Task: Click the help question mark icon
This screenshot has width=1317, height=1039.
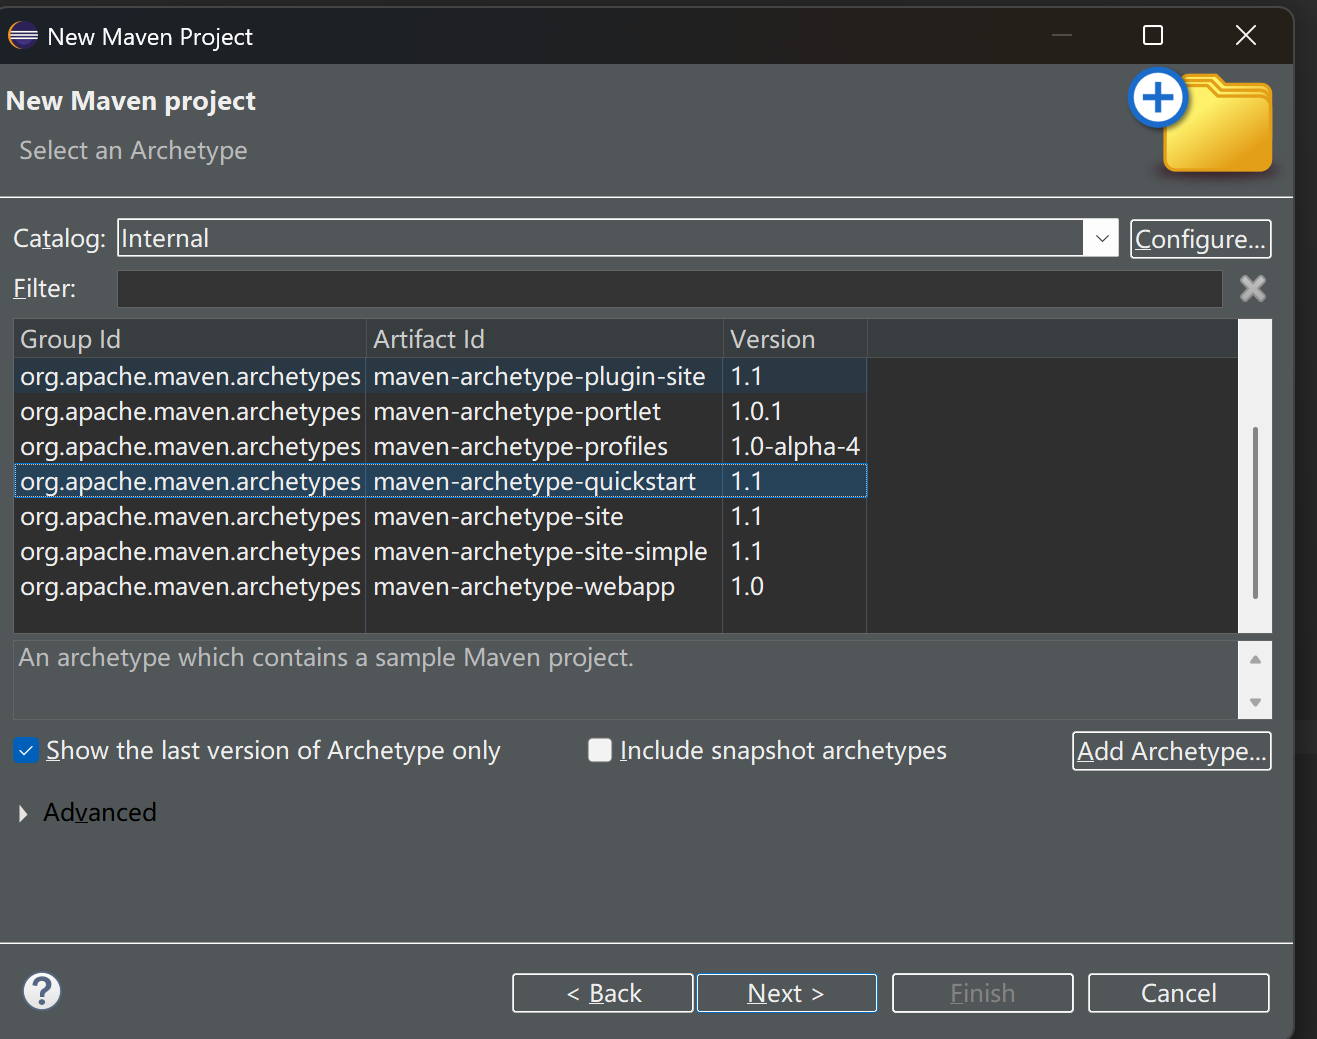Action: [42, 991]
